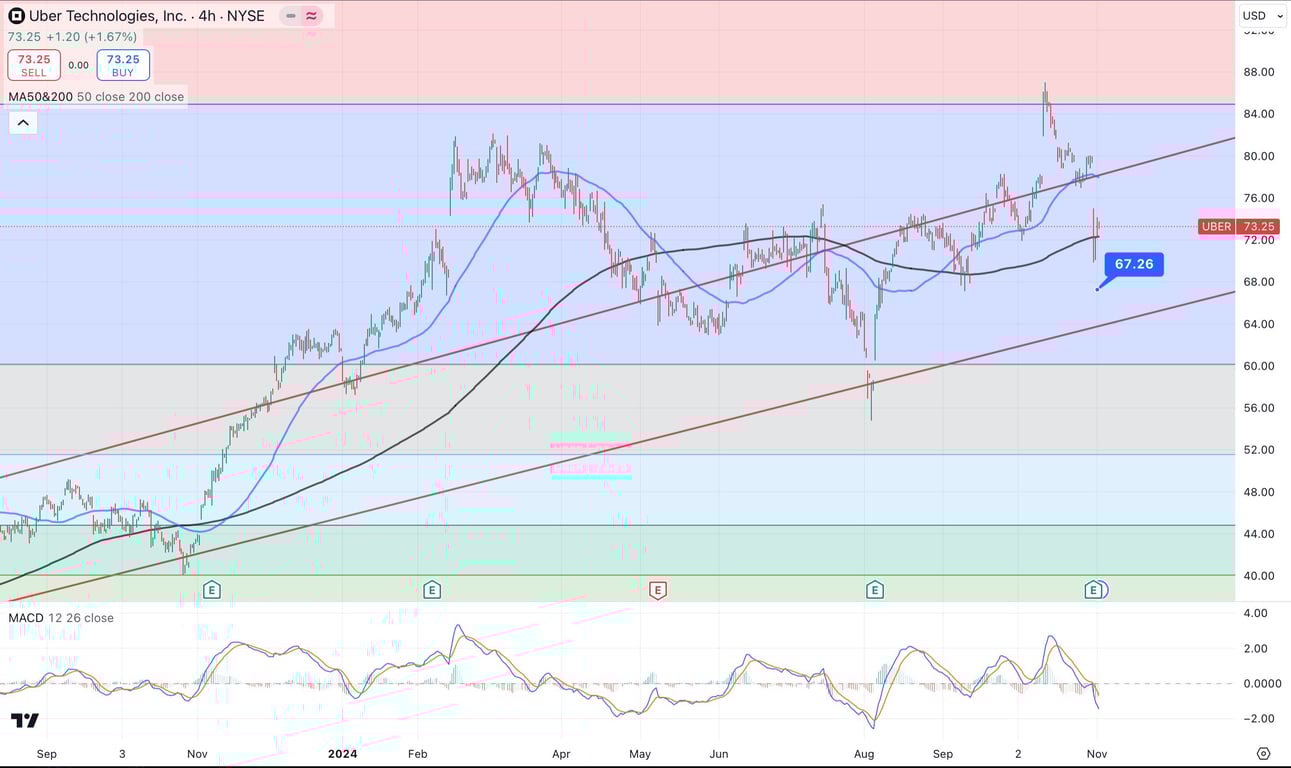The image size is (1291, 768).
Task: Click the E earnings marker at early August
Action: [875, 590]
